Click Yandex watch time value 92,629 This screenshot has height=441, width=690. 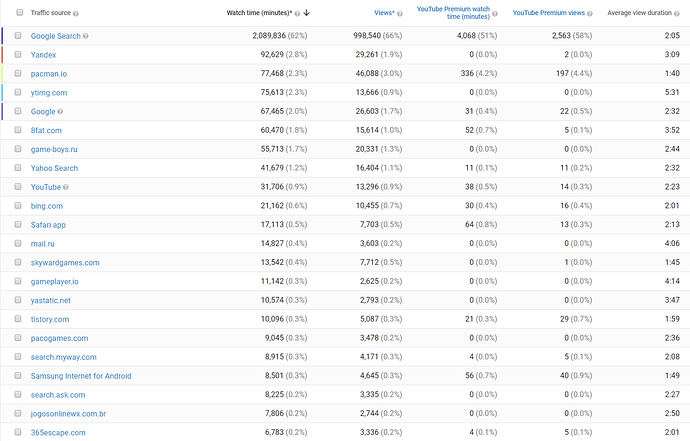272,55
